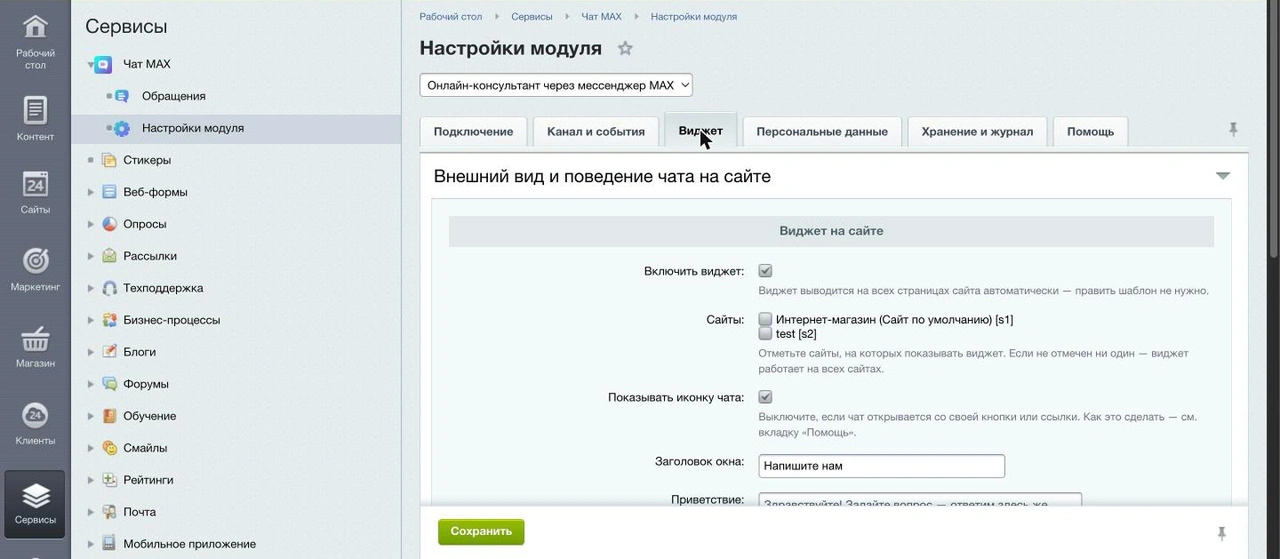The height and width of the screenshot is (559, 1280).
Task: Open the Канал и события tab
Action: click(596, 131)
